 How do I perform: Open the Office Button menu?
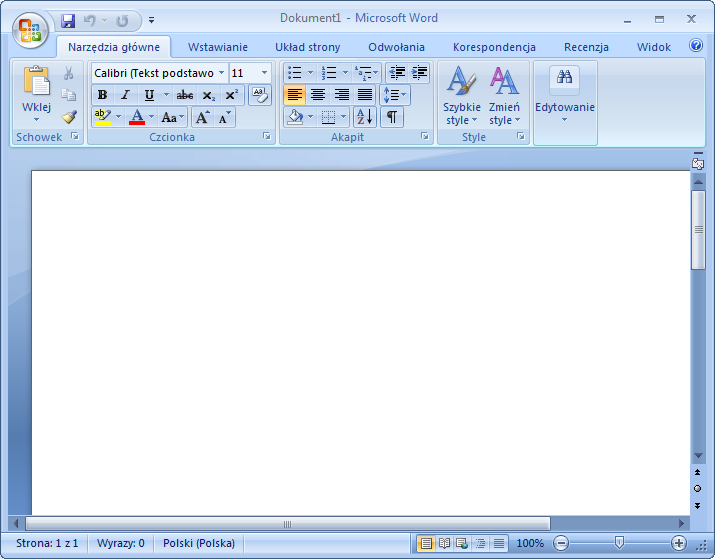tap(30, 30)
